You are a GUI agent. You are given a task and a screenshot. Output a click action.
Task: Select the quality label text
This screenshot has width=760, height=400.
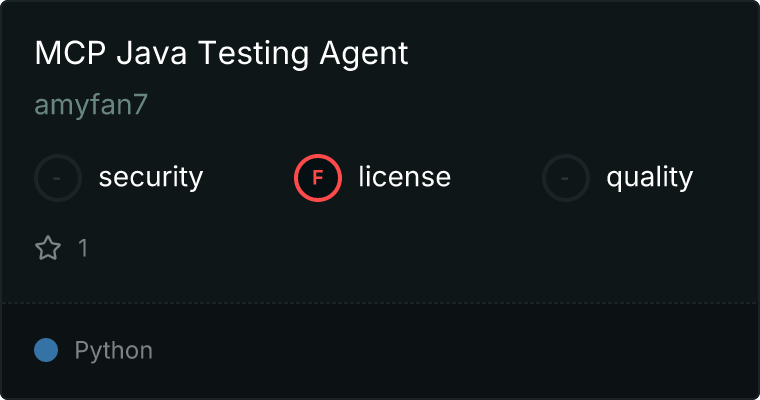pos(649,178)
